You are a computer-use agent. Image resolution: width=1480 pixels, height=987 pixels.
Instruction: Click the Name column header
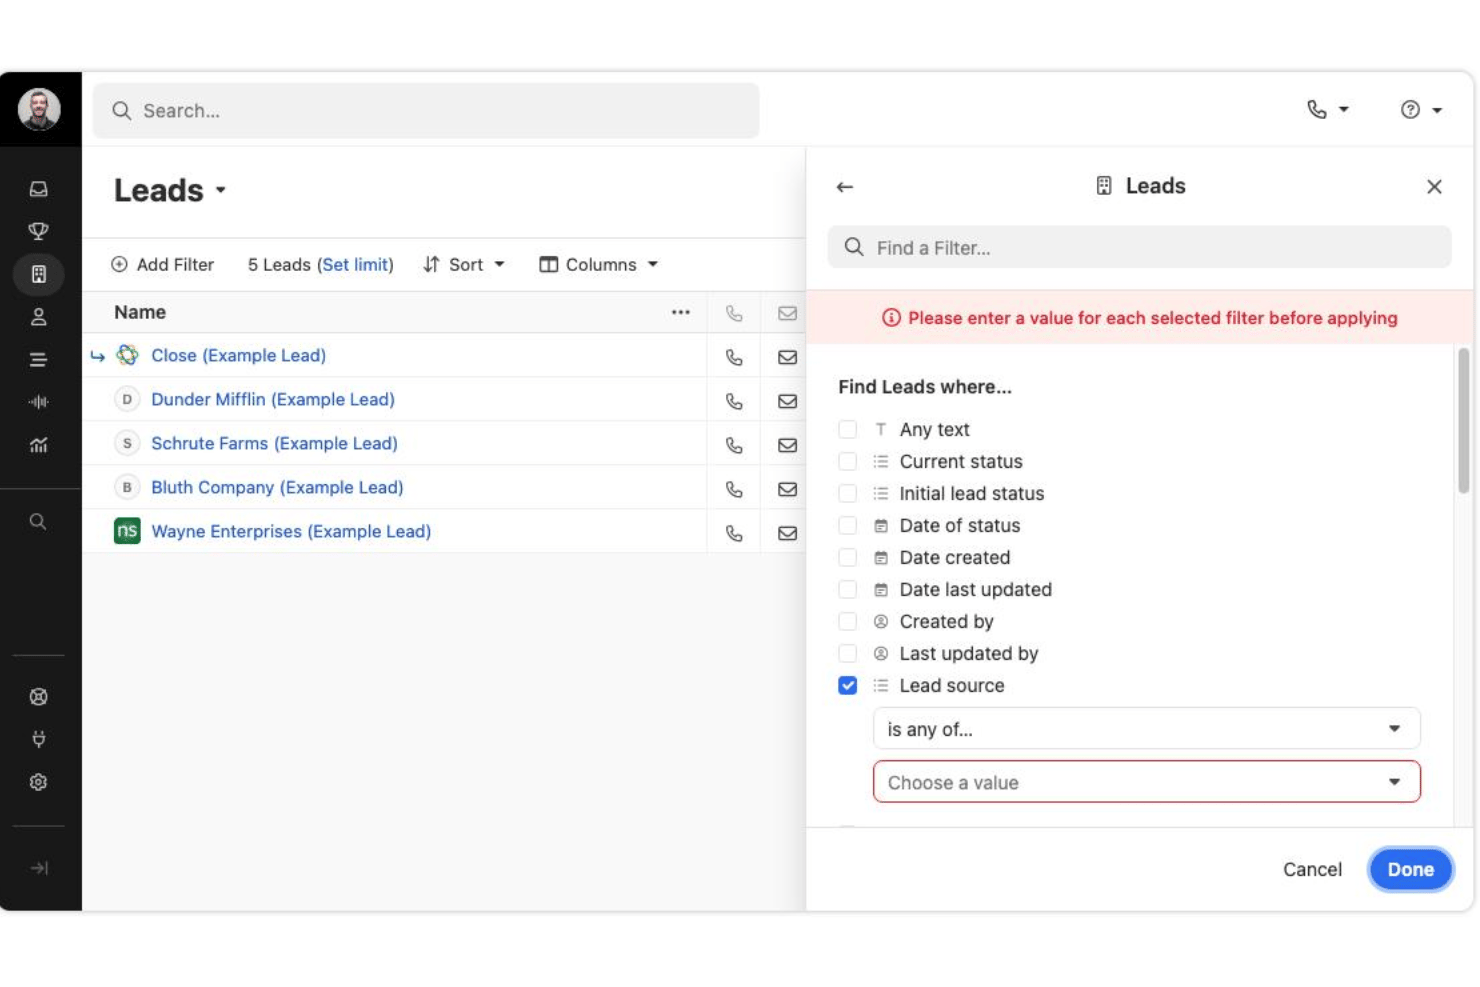pos(140,312)
